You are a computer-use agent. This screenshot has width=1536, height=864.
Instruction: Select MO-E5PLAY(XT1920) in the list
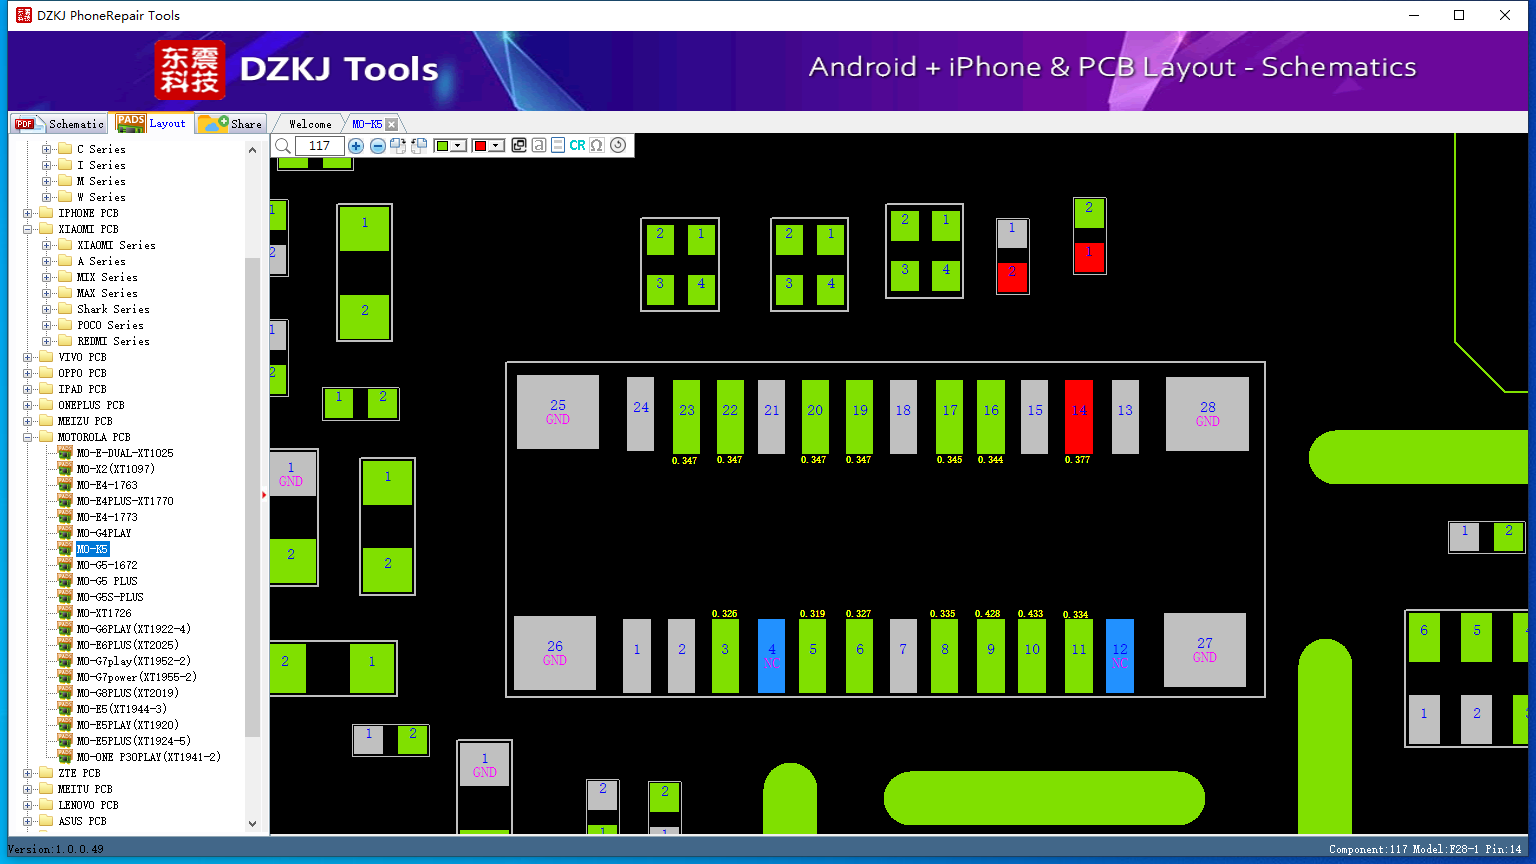[128, 725]
